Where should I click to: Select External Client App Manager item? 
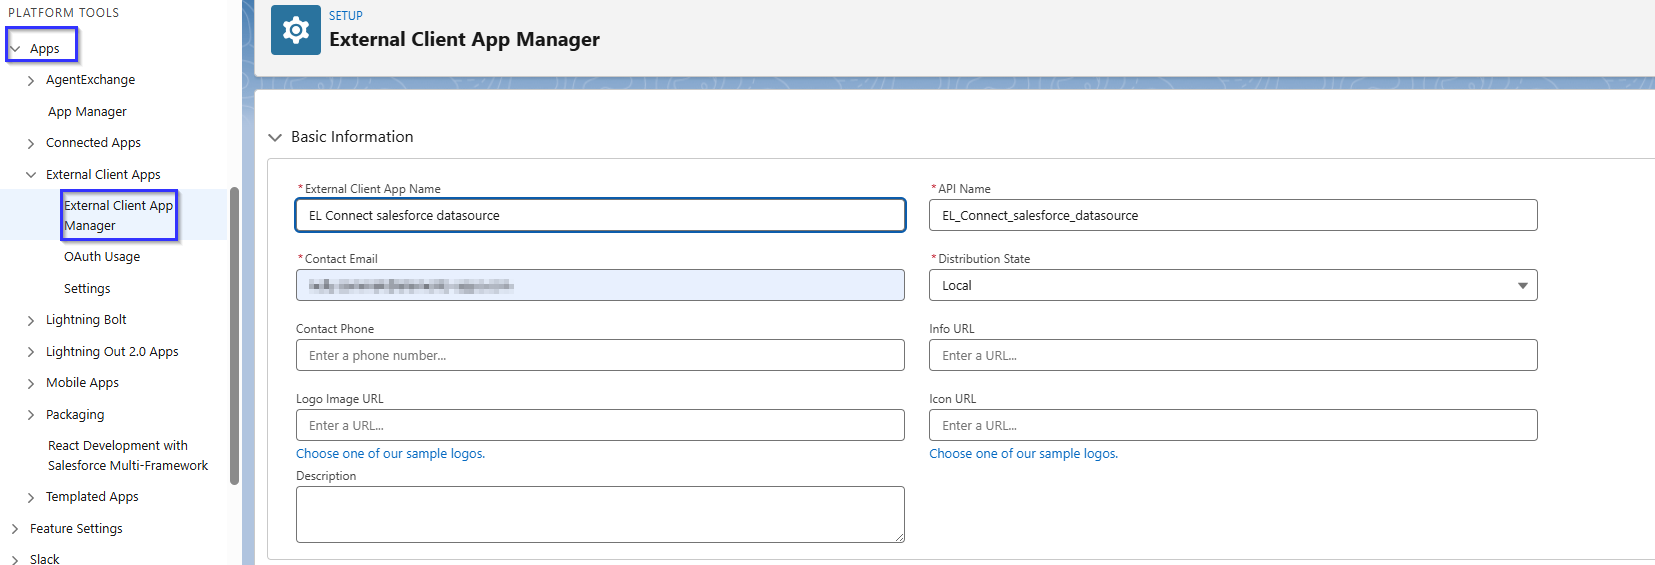click(x=118, y=215)
